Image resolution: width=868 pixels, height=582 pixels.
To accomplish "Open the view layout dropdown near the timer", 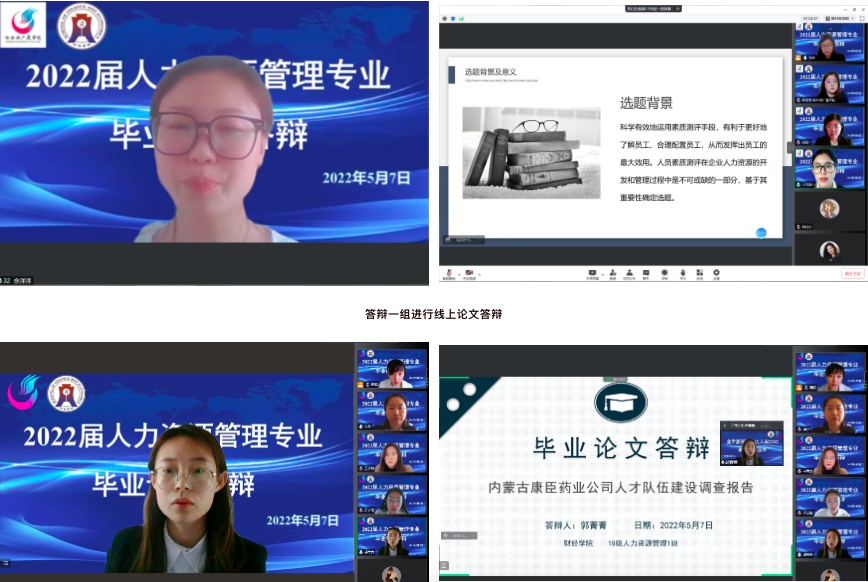I will click(x=839, y=18).
